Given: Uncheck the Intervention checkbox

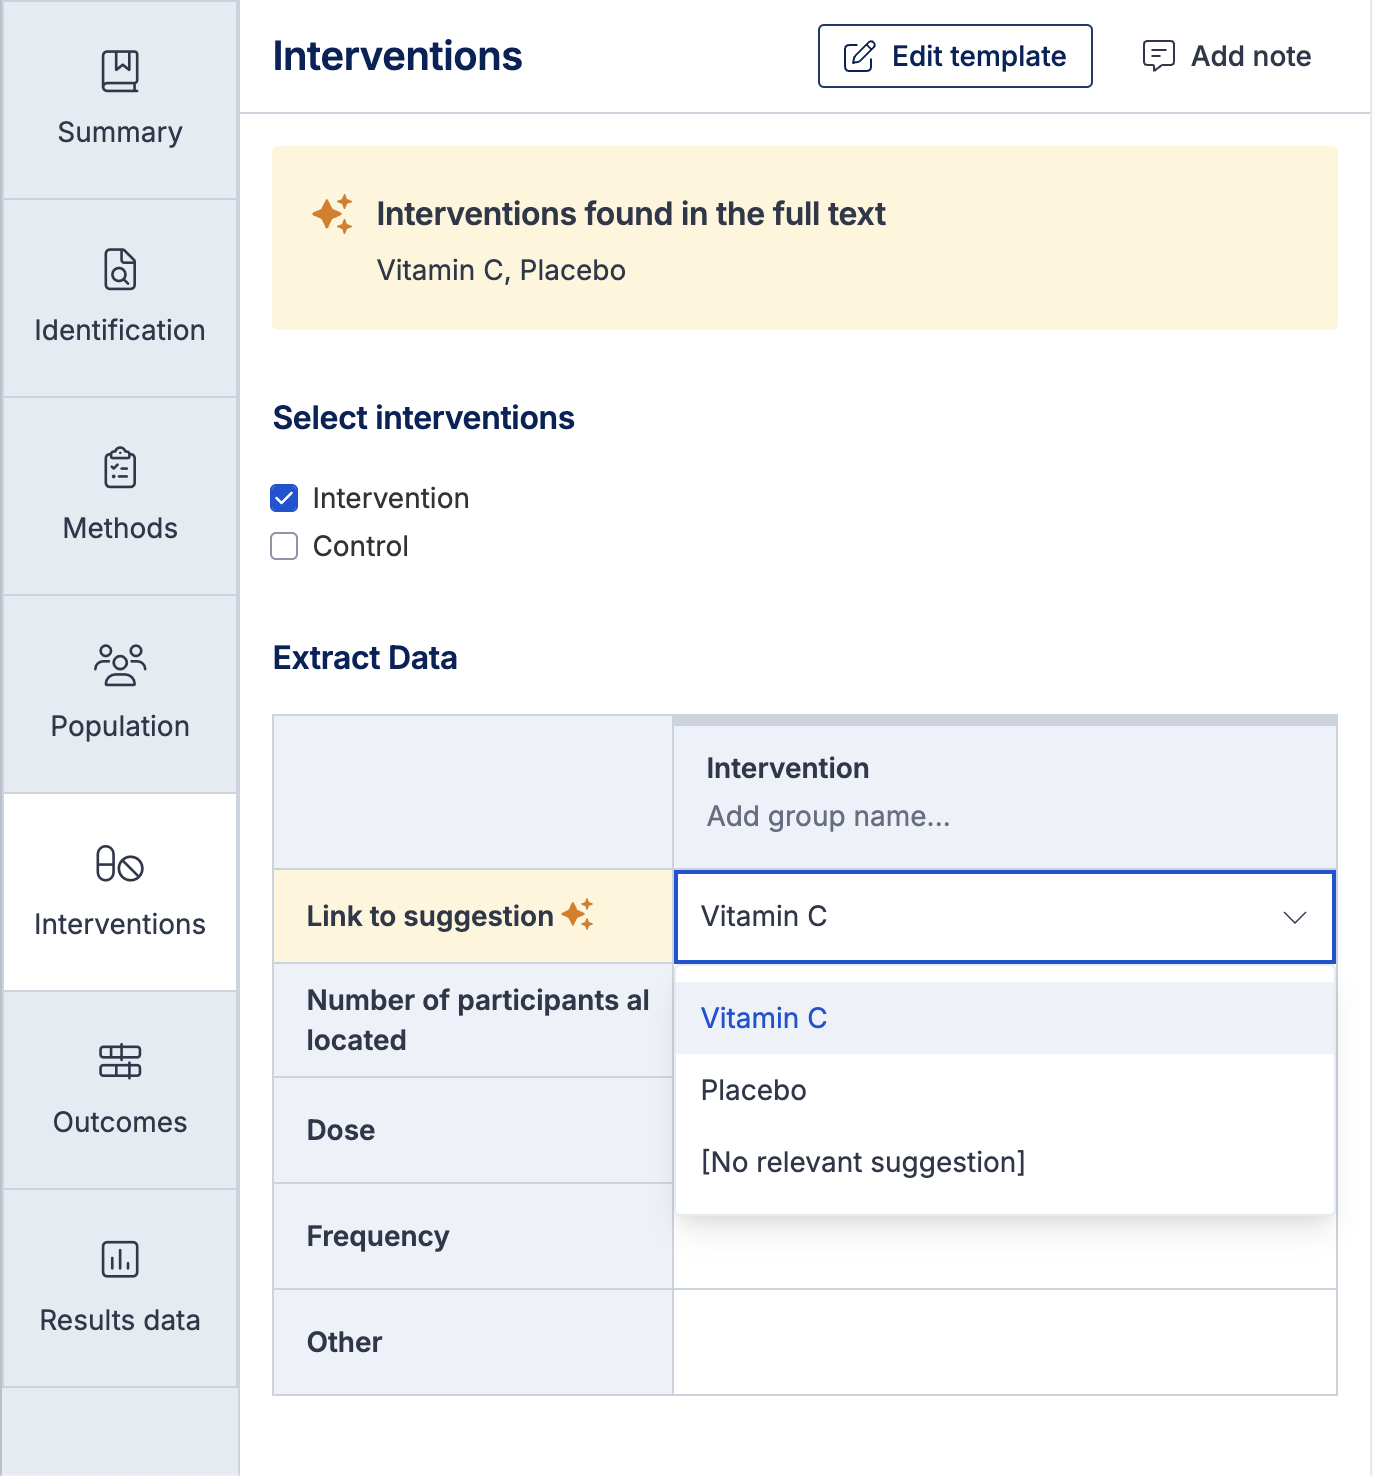Looking at the screenshot, I should 285,498.
